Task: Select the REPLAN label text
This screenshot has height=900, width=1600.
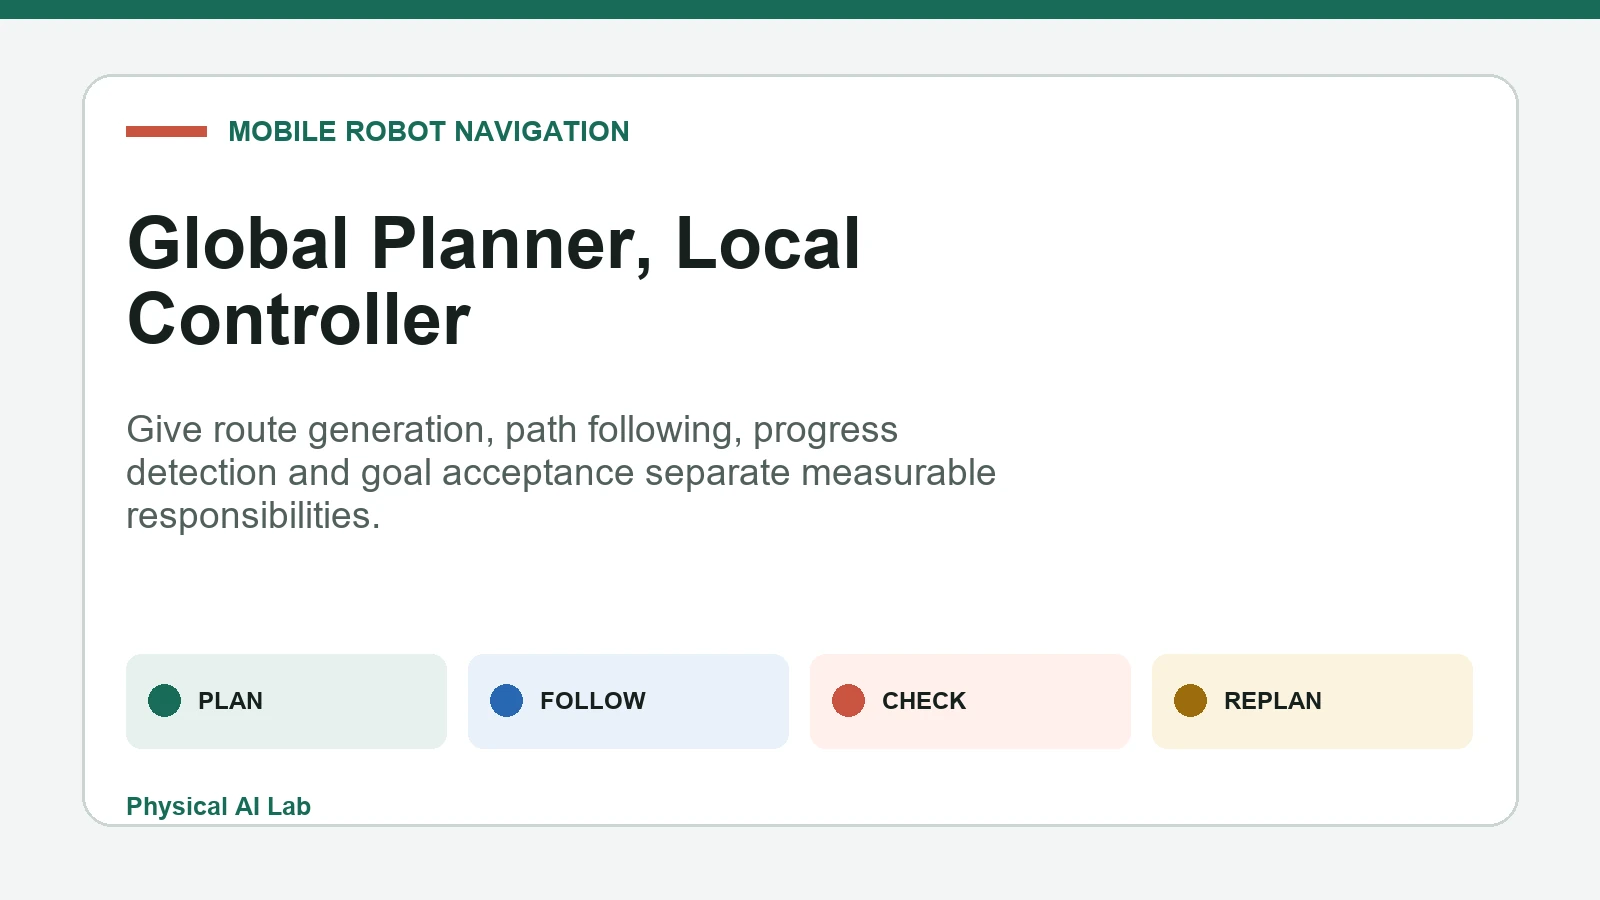Action: [x=1273, y=701]
